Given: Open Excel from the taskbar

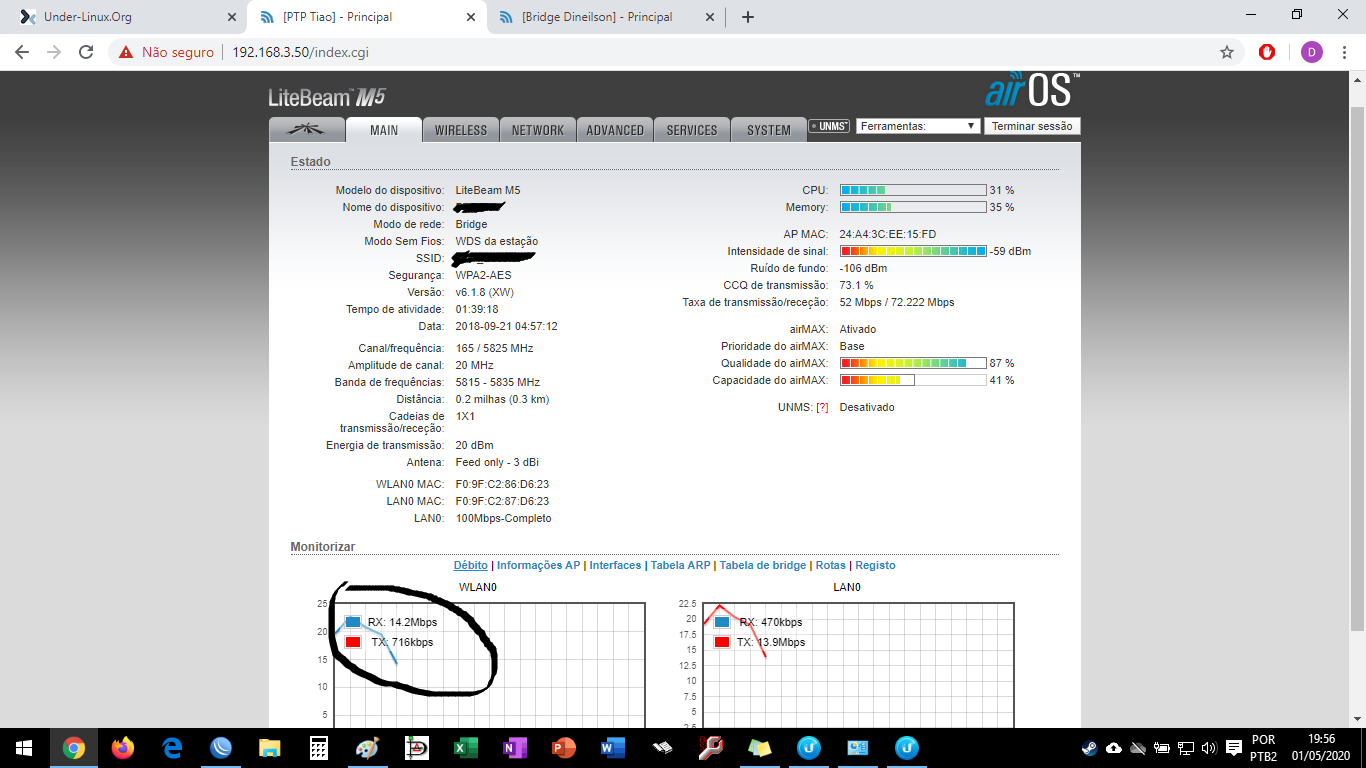Looking at the screenshot, I should click(x=466, y=748).
